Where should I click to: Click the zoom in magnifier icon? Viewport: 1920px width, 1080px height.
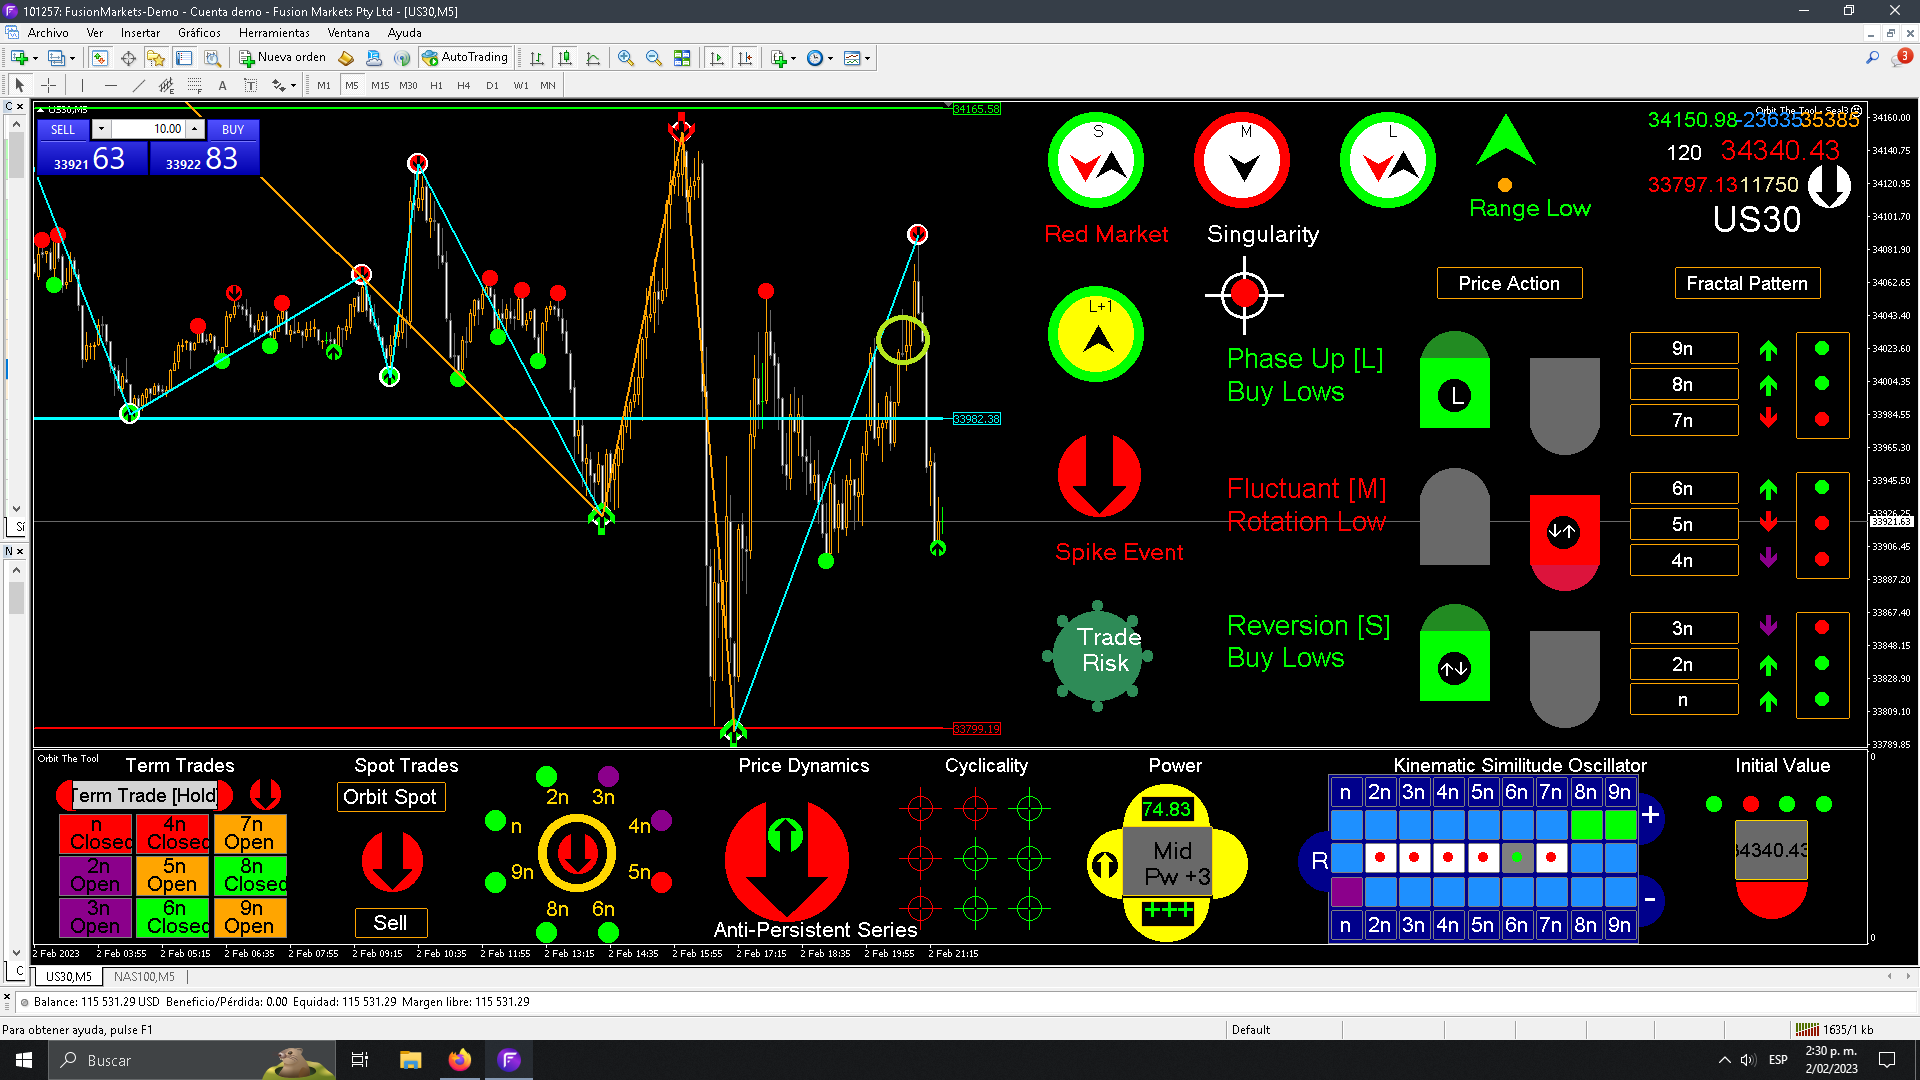click(626, 58)
